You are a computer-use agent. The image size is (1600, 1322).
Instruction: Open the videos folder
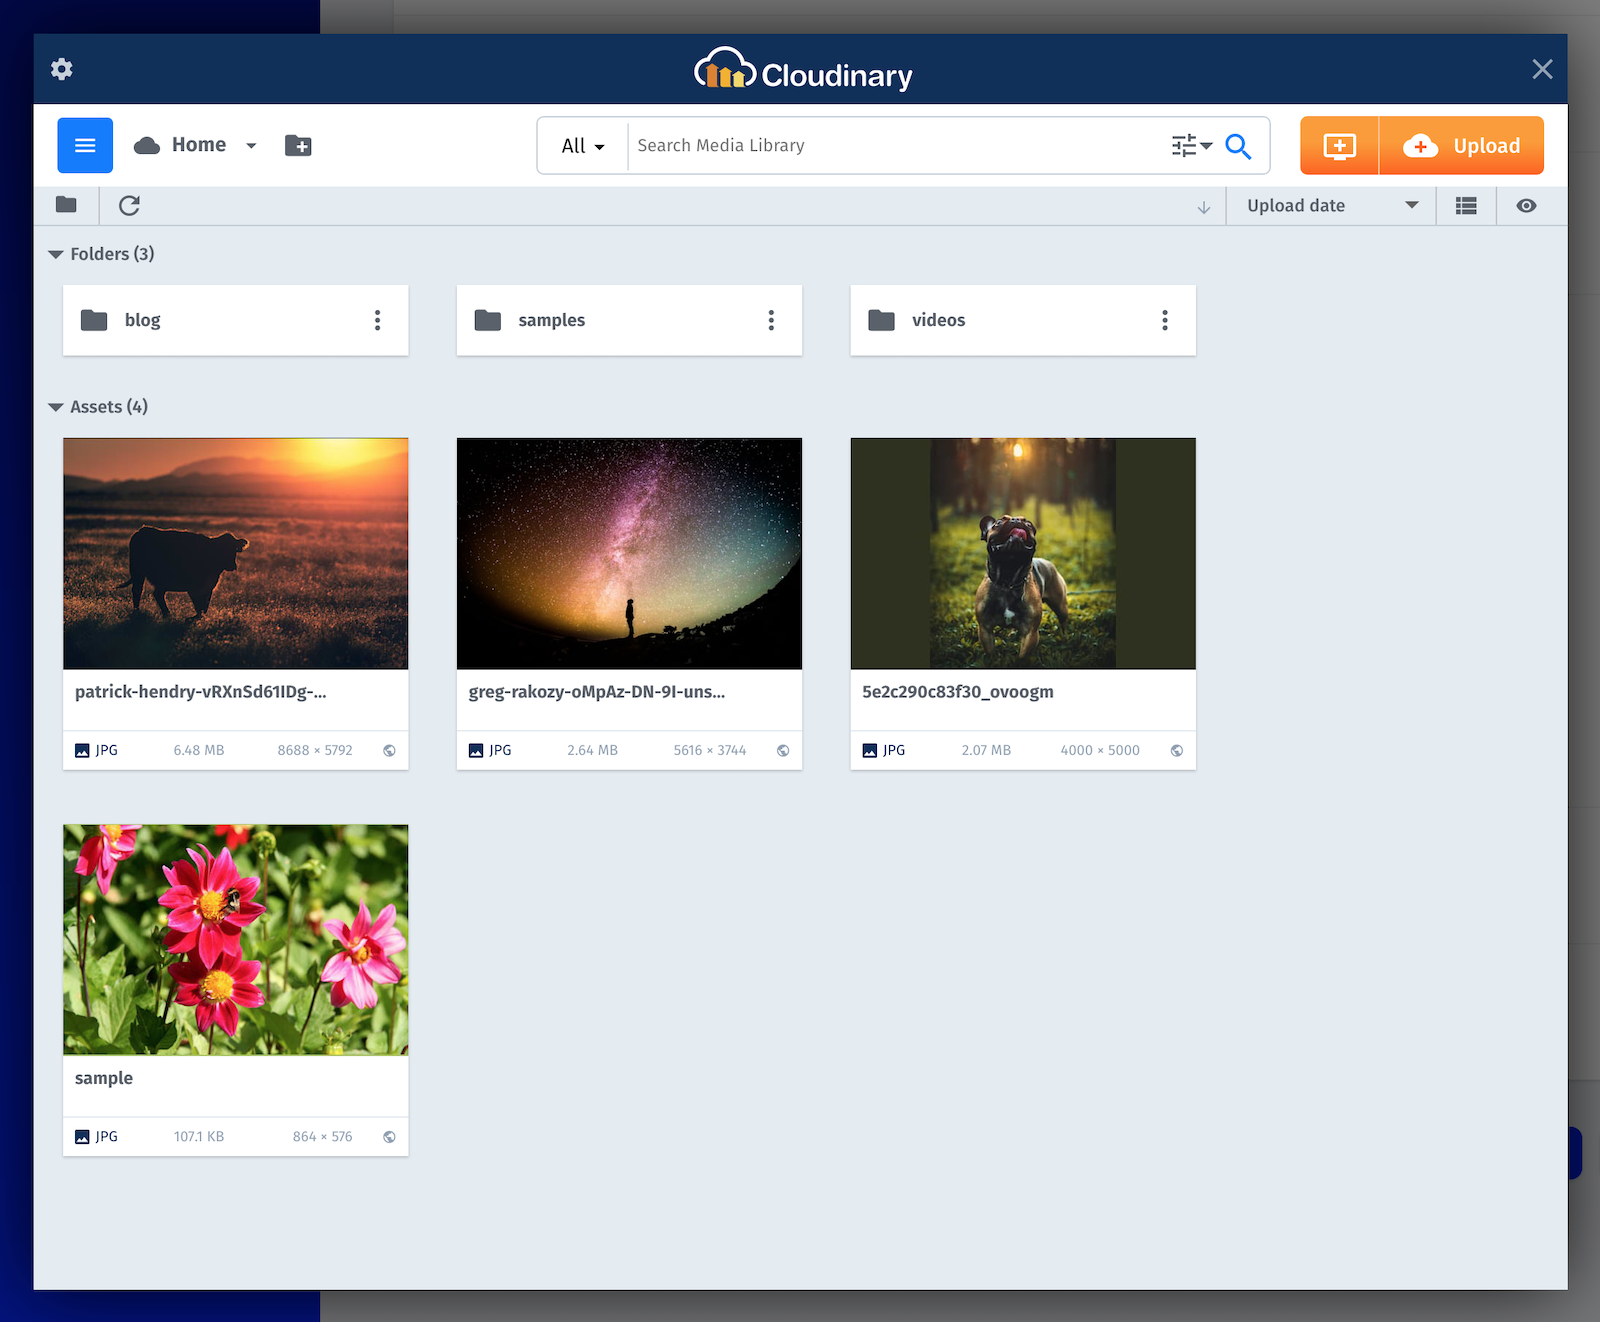1023,320
